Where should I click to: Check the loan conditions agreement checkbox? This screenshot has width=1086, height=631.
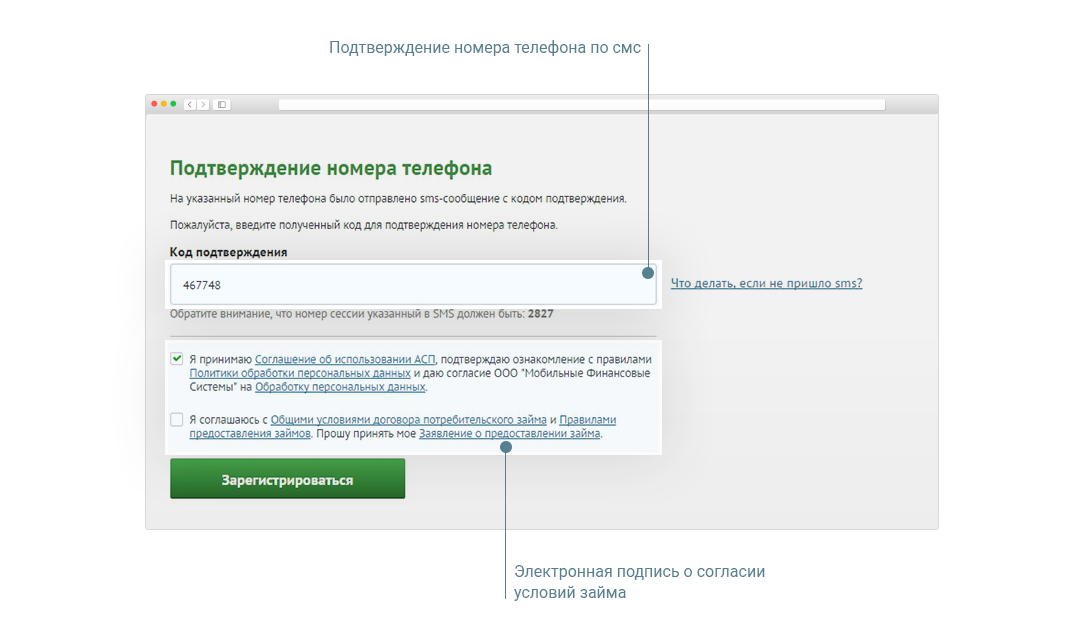(x=177, y=420)
